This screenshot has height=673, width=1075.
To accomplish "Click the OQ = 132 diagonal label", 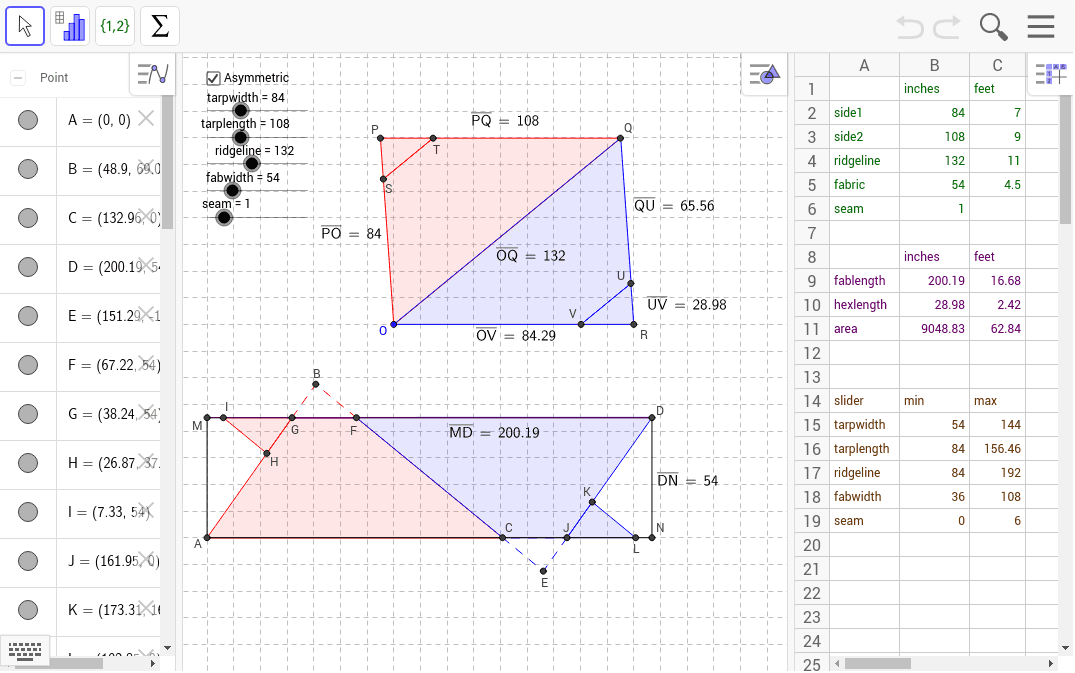I will [x=531, y=256].
